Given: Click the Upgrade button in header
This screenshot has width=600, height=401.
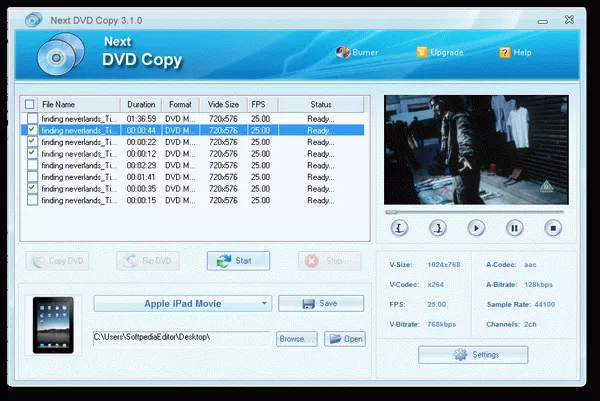Looking at the screenshot, I should [x=440, y=52].
